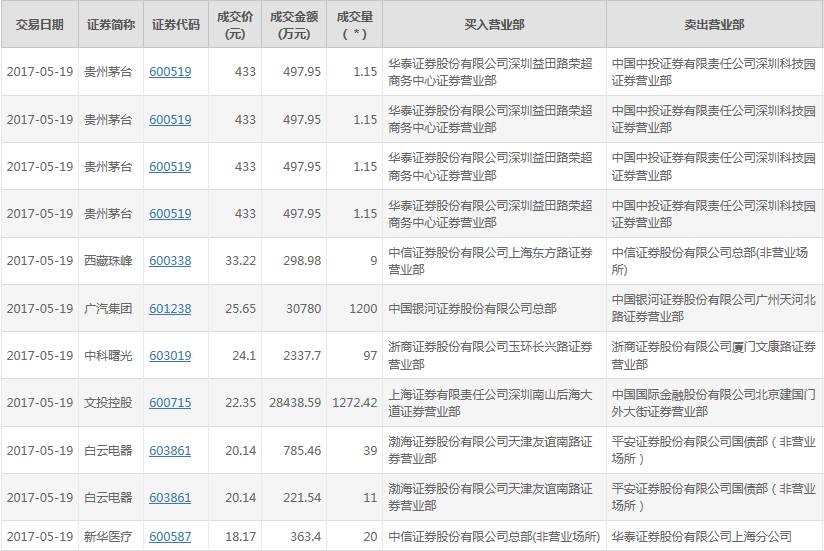Open 603861 link in the 221.54 row

point(170,497)
